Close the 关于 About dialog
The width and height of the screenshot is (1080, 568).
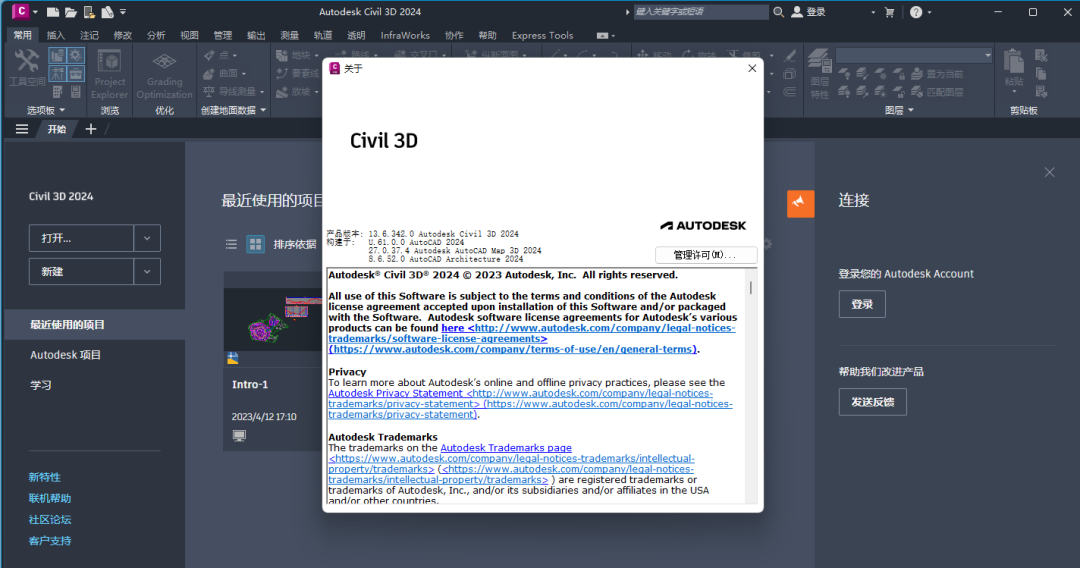(x=752, y=68)
